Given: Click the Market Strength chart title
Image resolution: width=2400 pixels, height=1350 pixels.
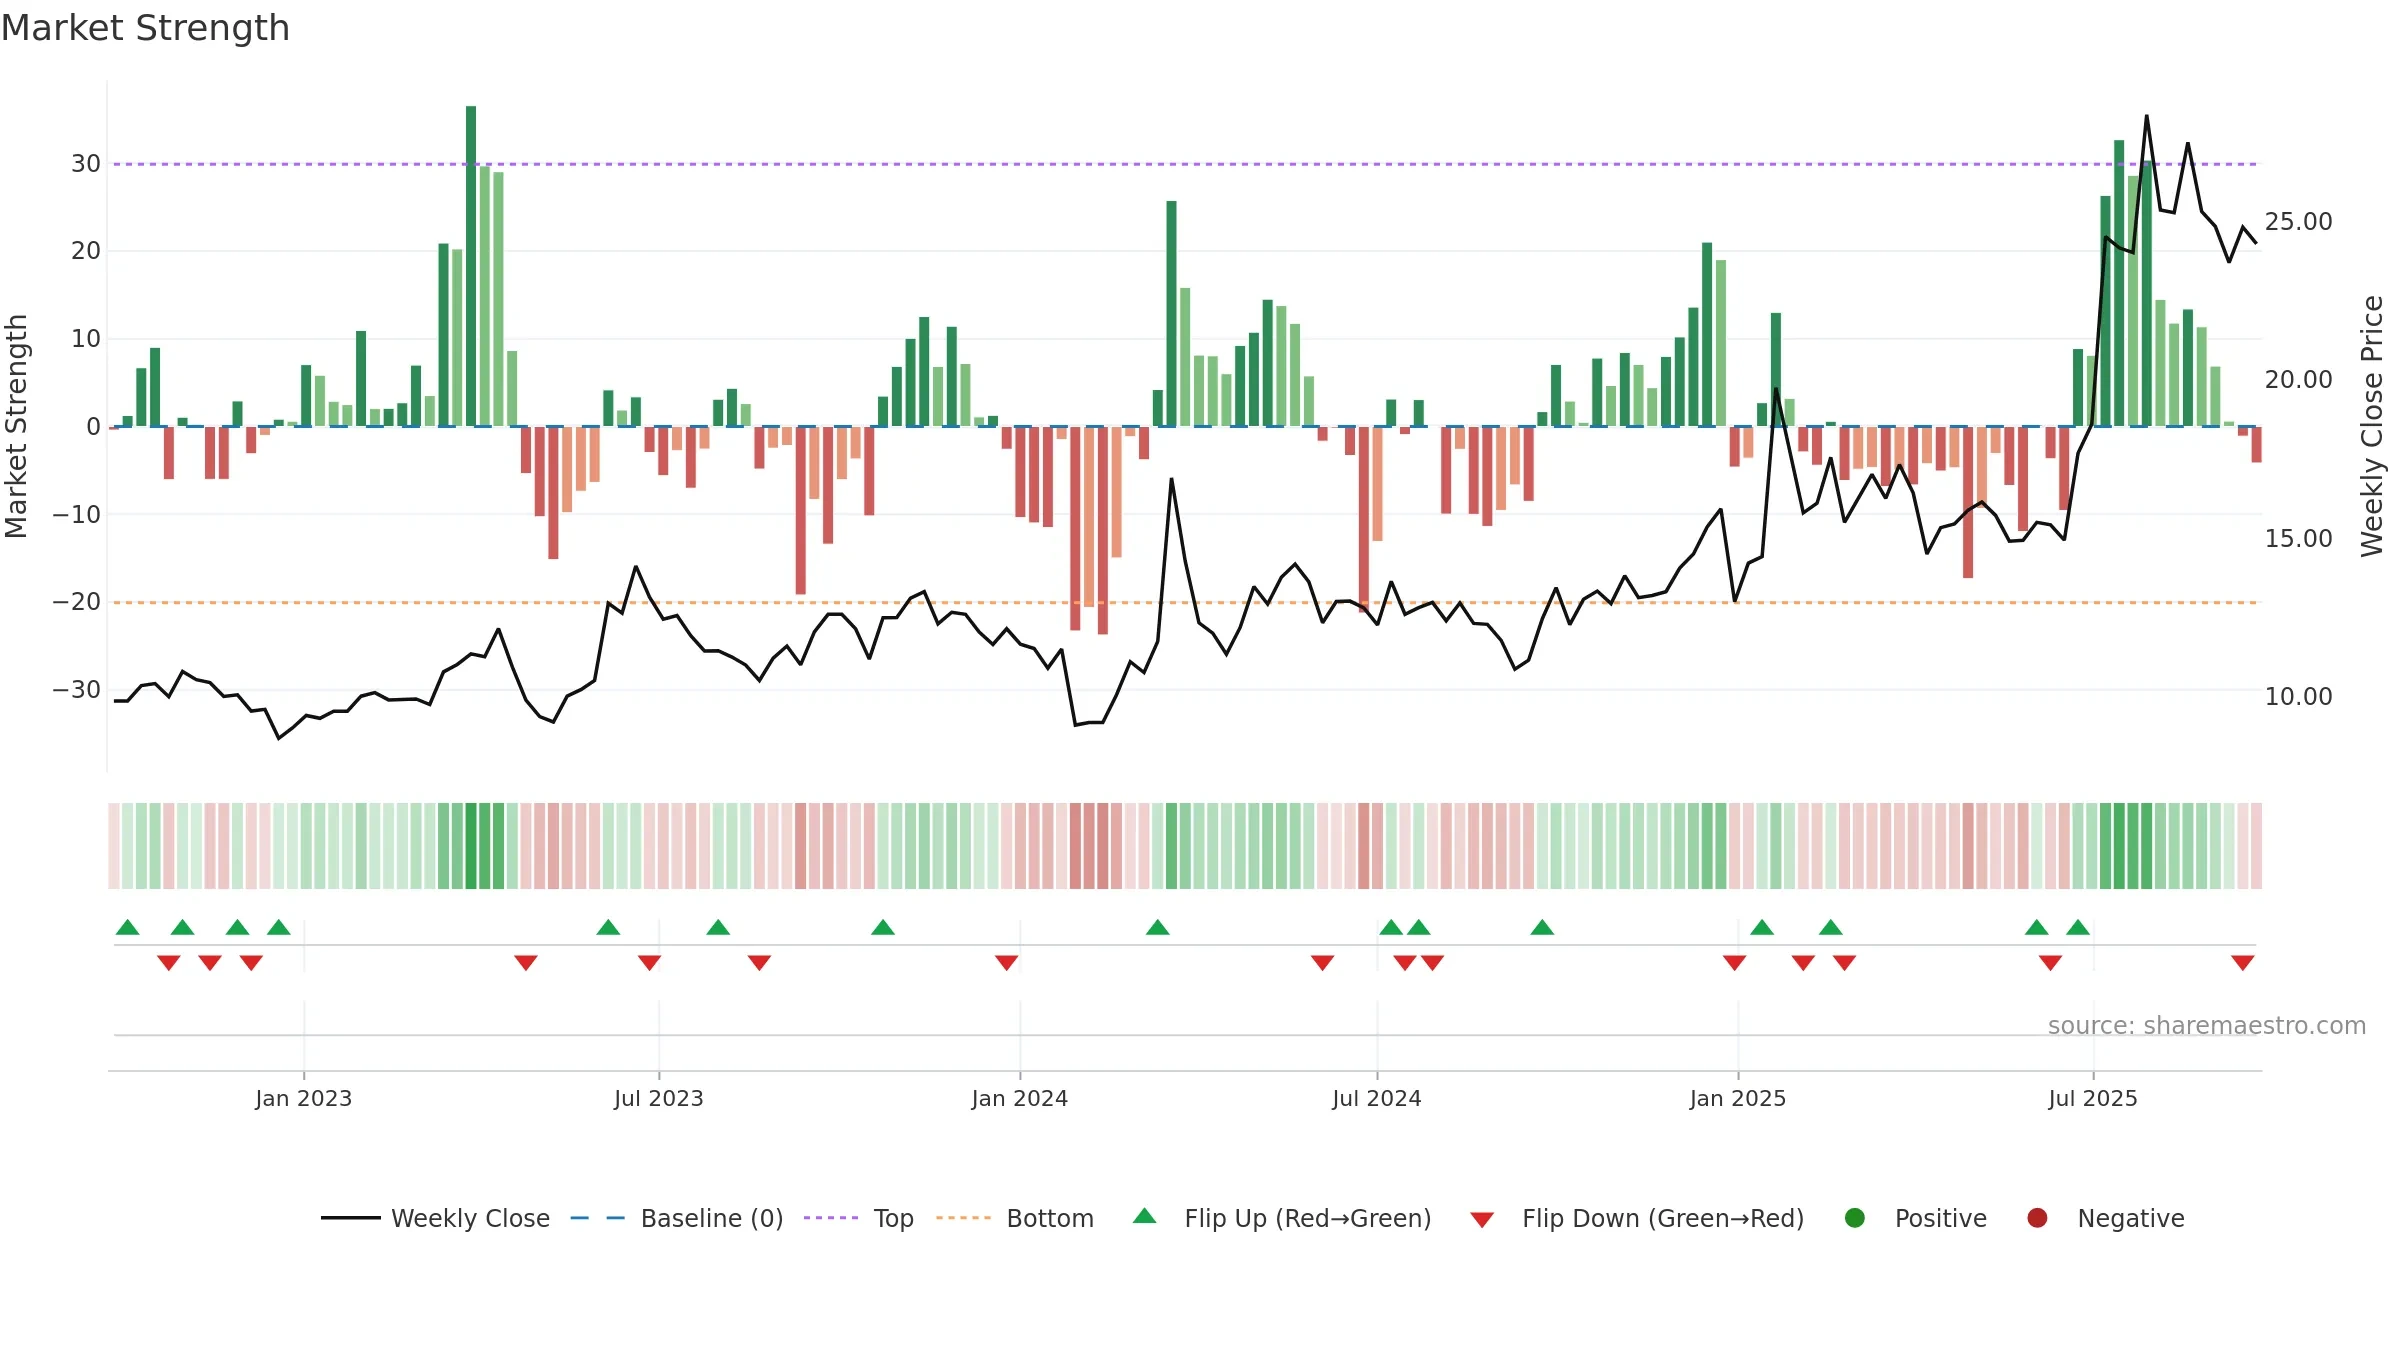Looking at the screenshot, I should [145, 28].
